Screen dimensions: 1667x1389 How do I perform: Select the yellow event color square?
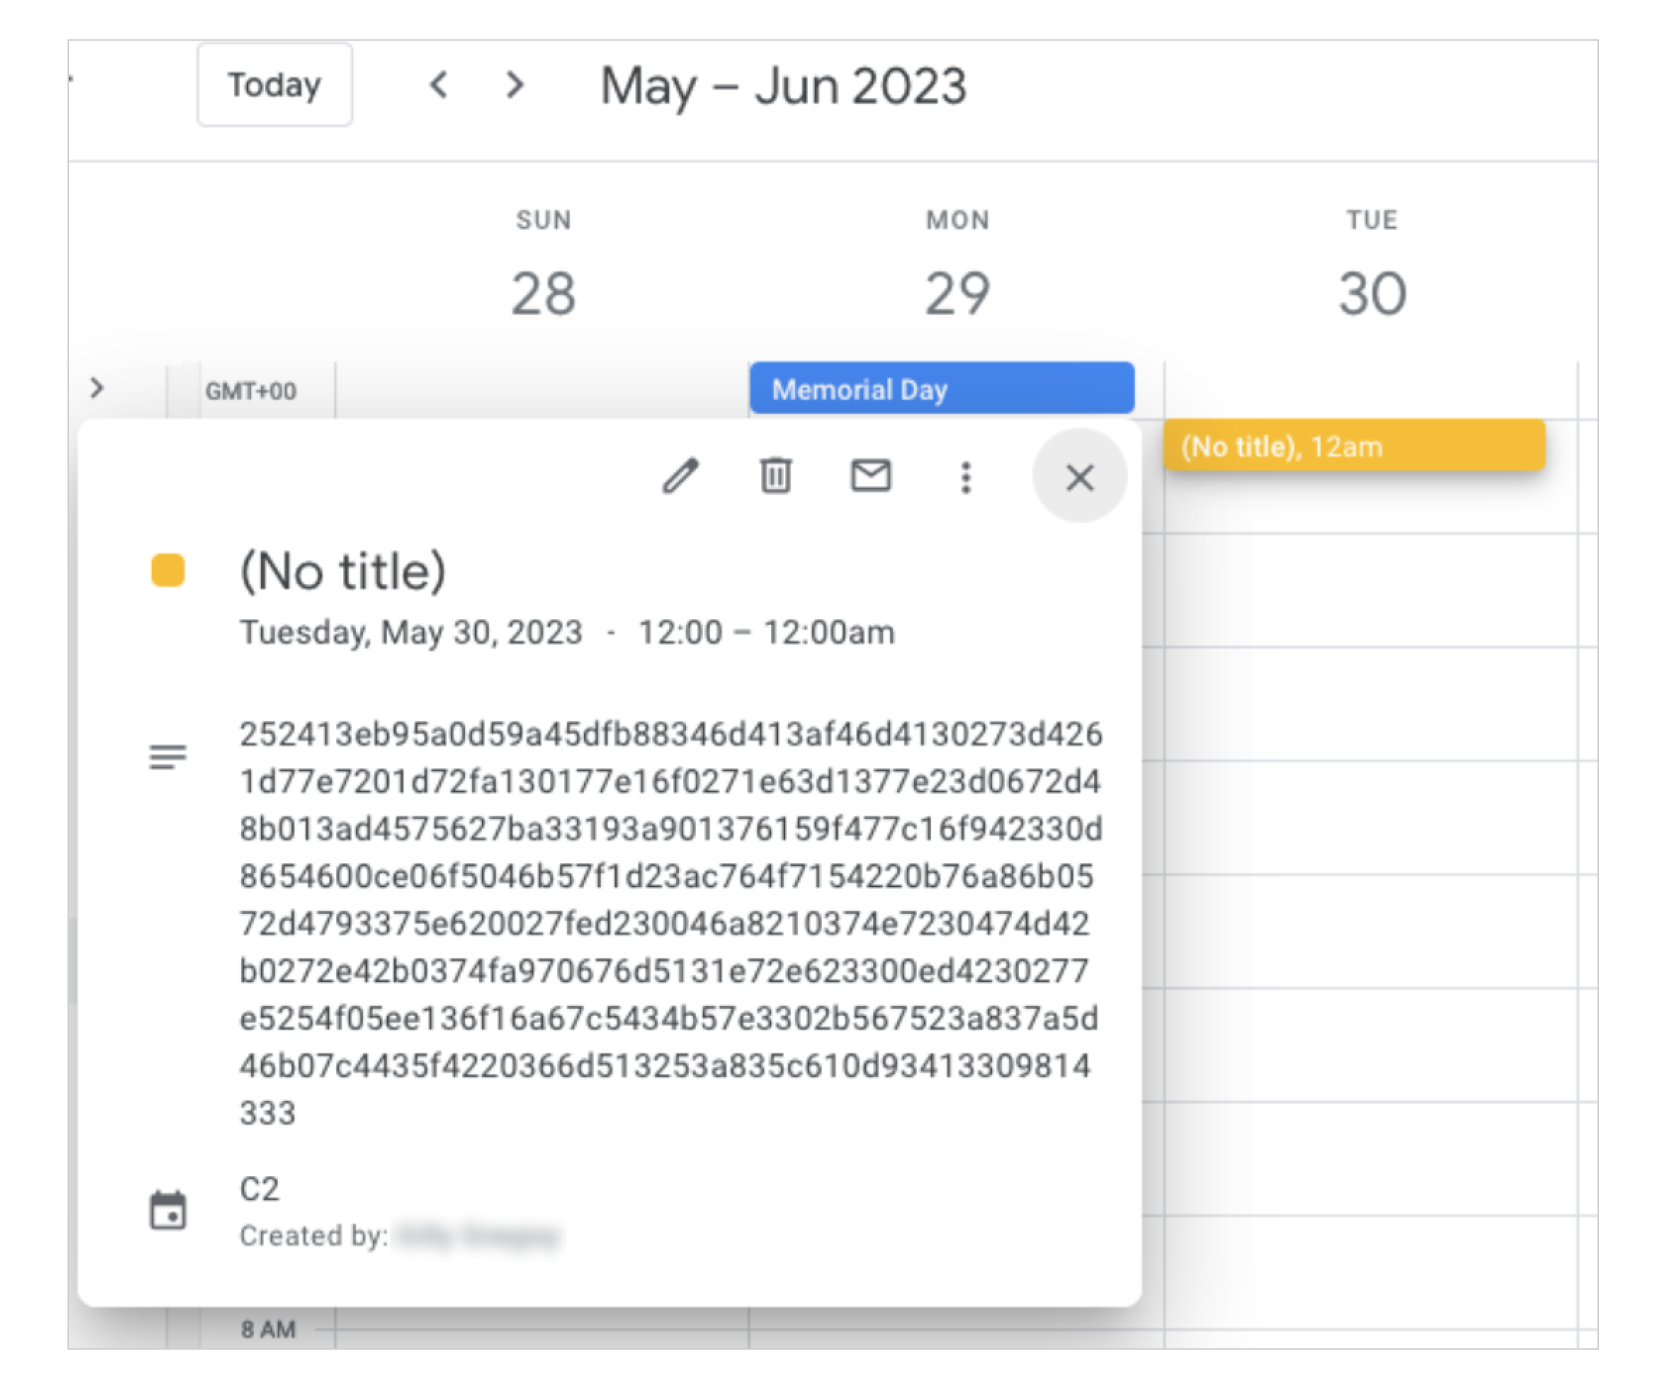coord(168,568)
